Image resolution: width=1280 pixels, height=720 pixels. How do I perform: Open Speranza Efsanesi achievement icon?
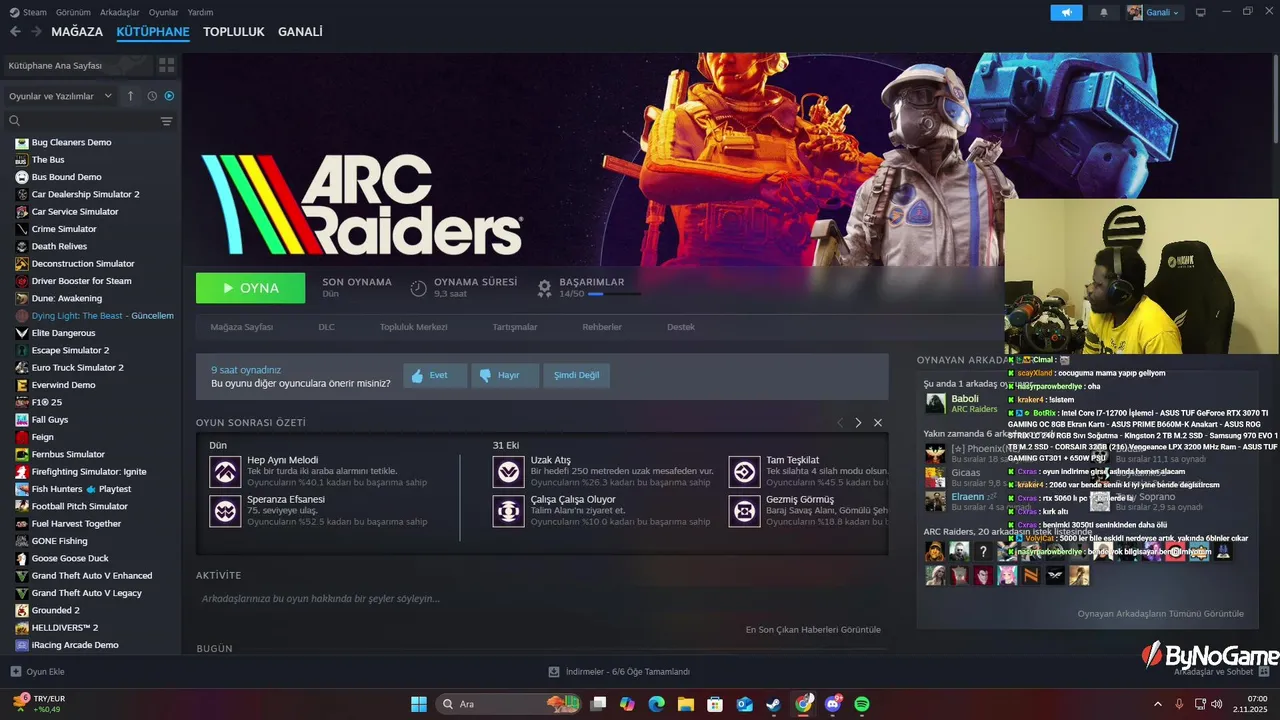tap(225, 510)
